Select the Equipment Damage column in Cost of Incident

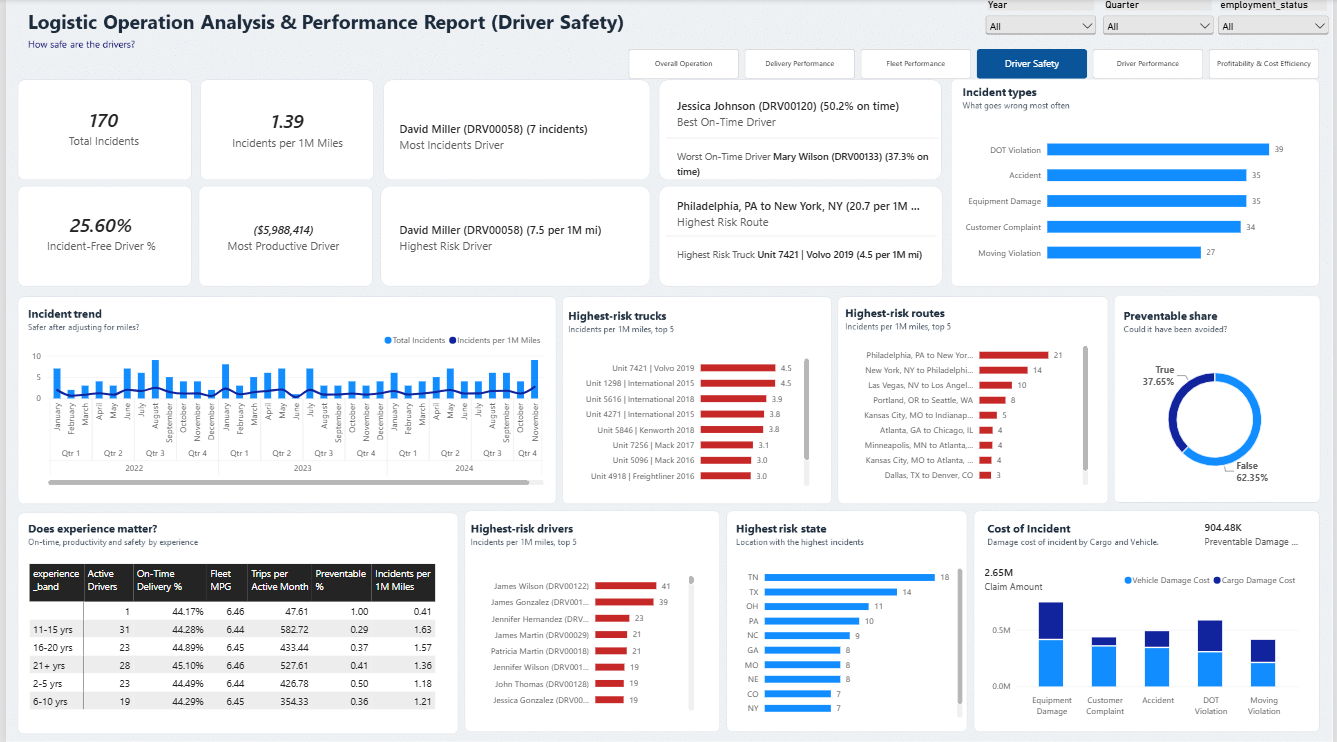pyautogui.click(x=1051, y=643)
